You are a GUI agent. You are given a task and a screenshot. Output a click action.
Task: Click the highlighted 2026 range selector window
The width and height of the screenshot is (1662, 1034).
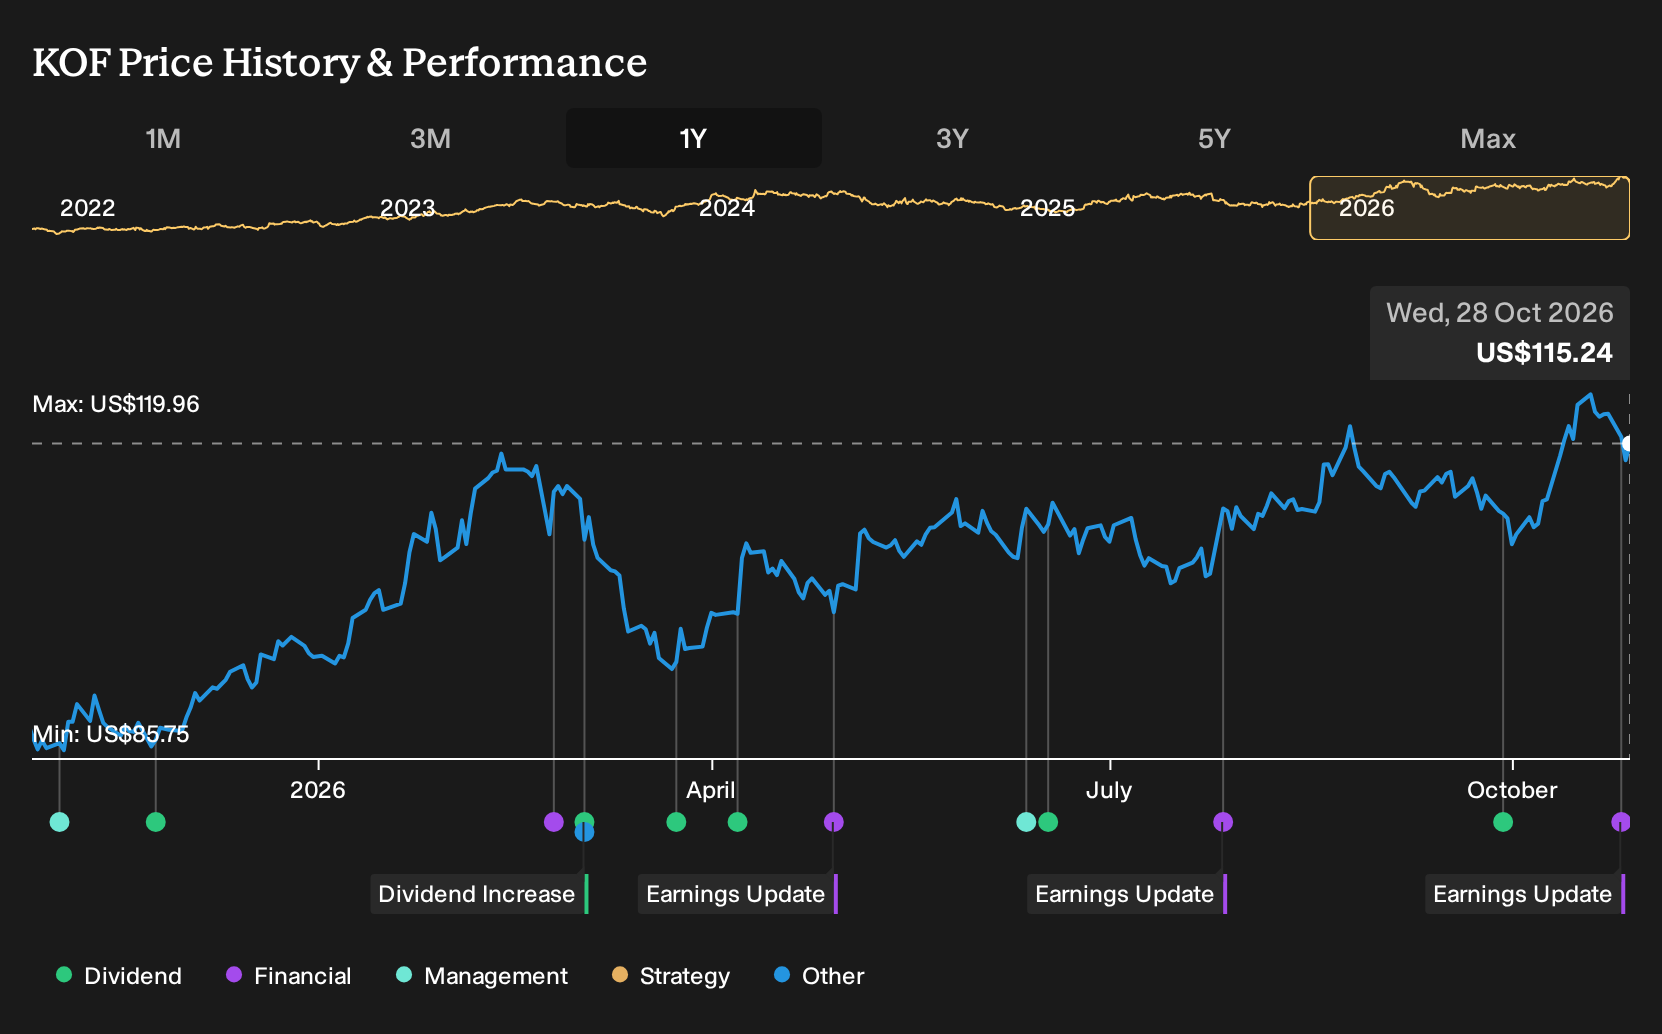1470,208
